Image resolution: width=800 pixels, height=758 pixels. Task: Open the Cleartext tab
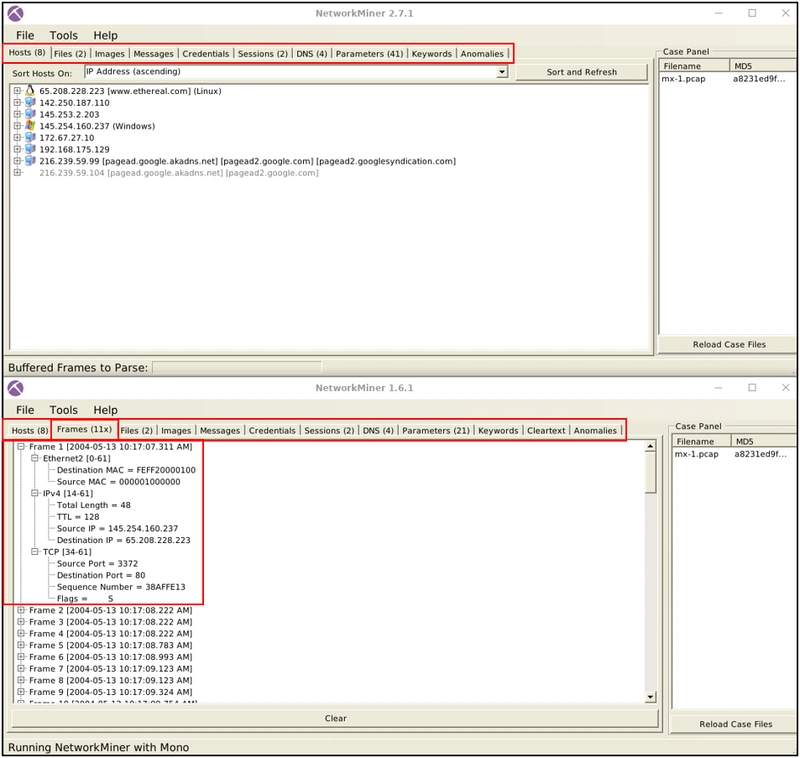tap(546, 431)
